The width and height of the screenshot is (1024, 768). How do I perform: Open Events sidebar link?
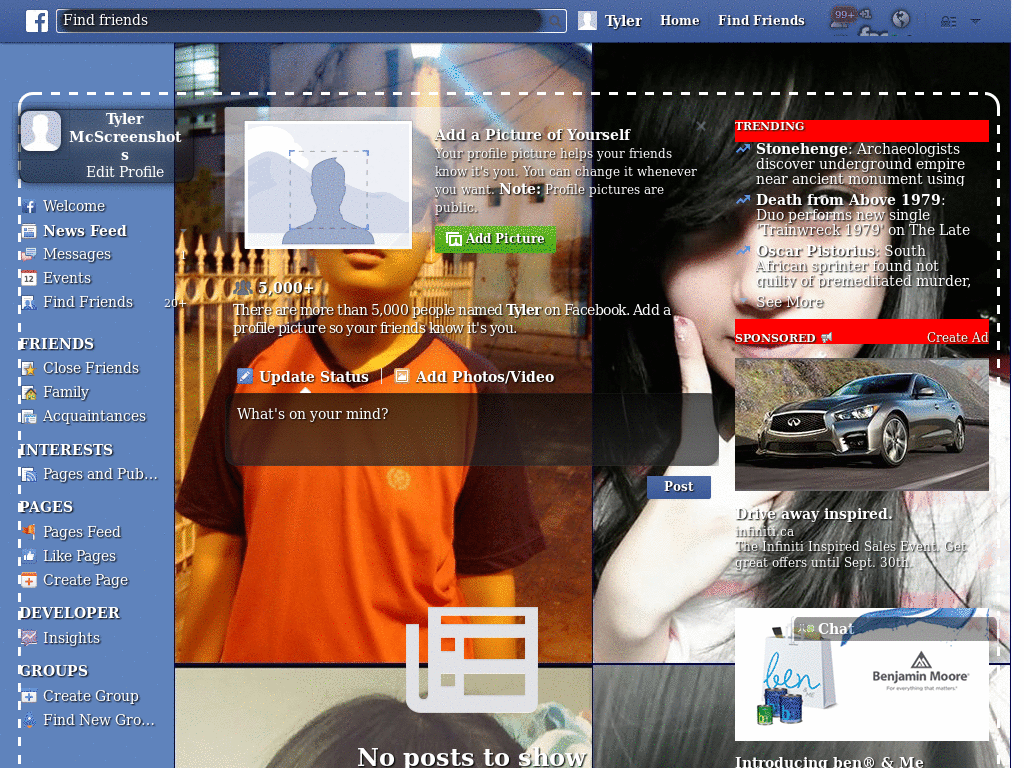[x=67, y=278]
